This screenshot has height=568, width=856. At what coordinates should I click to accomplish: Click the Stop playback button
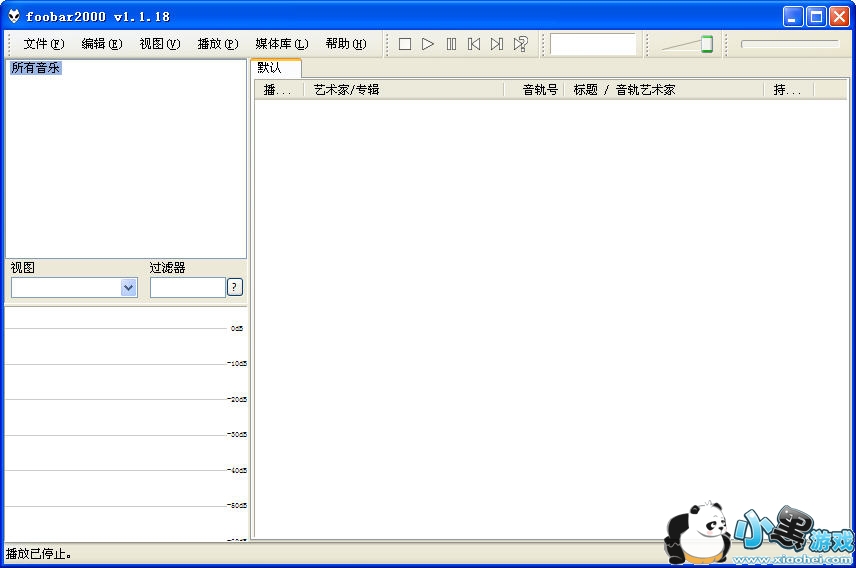[405, 44]
